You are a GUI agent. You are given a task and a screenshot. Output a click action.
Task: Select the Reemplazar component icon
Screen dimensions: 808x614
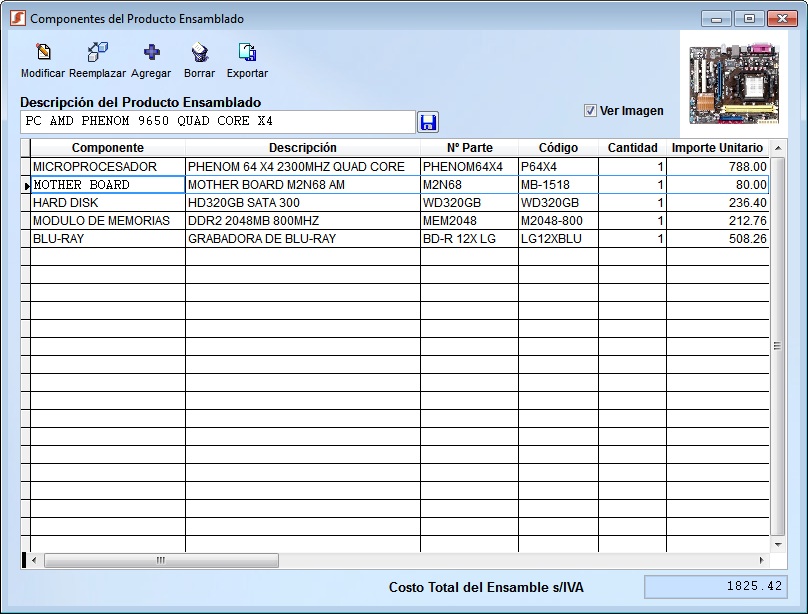point(97,53)
